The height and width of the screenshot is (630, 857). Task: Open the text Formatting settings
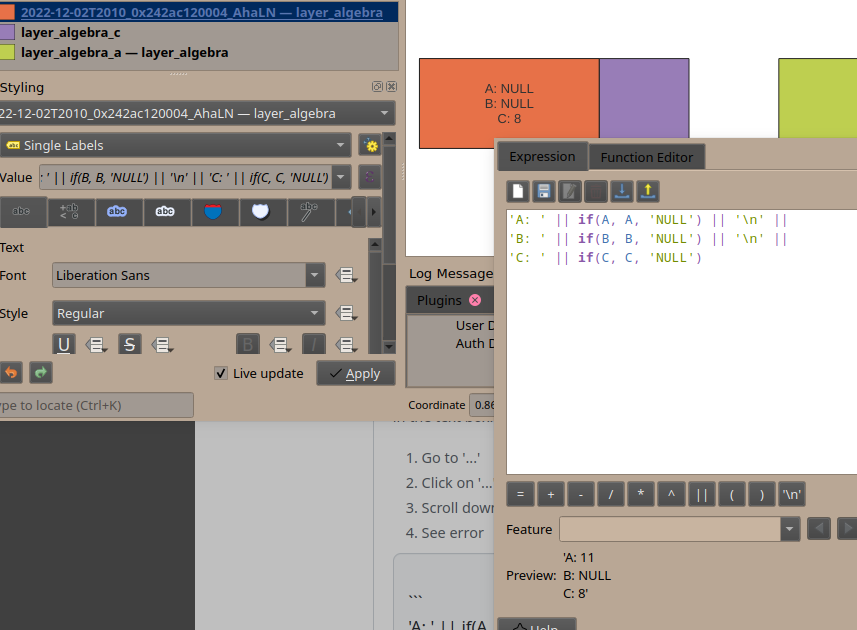[67, 212]
